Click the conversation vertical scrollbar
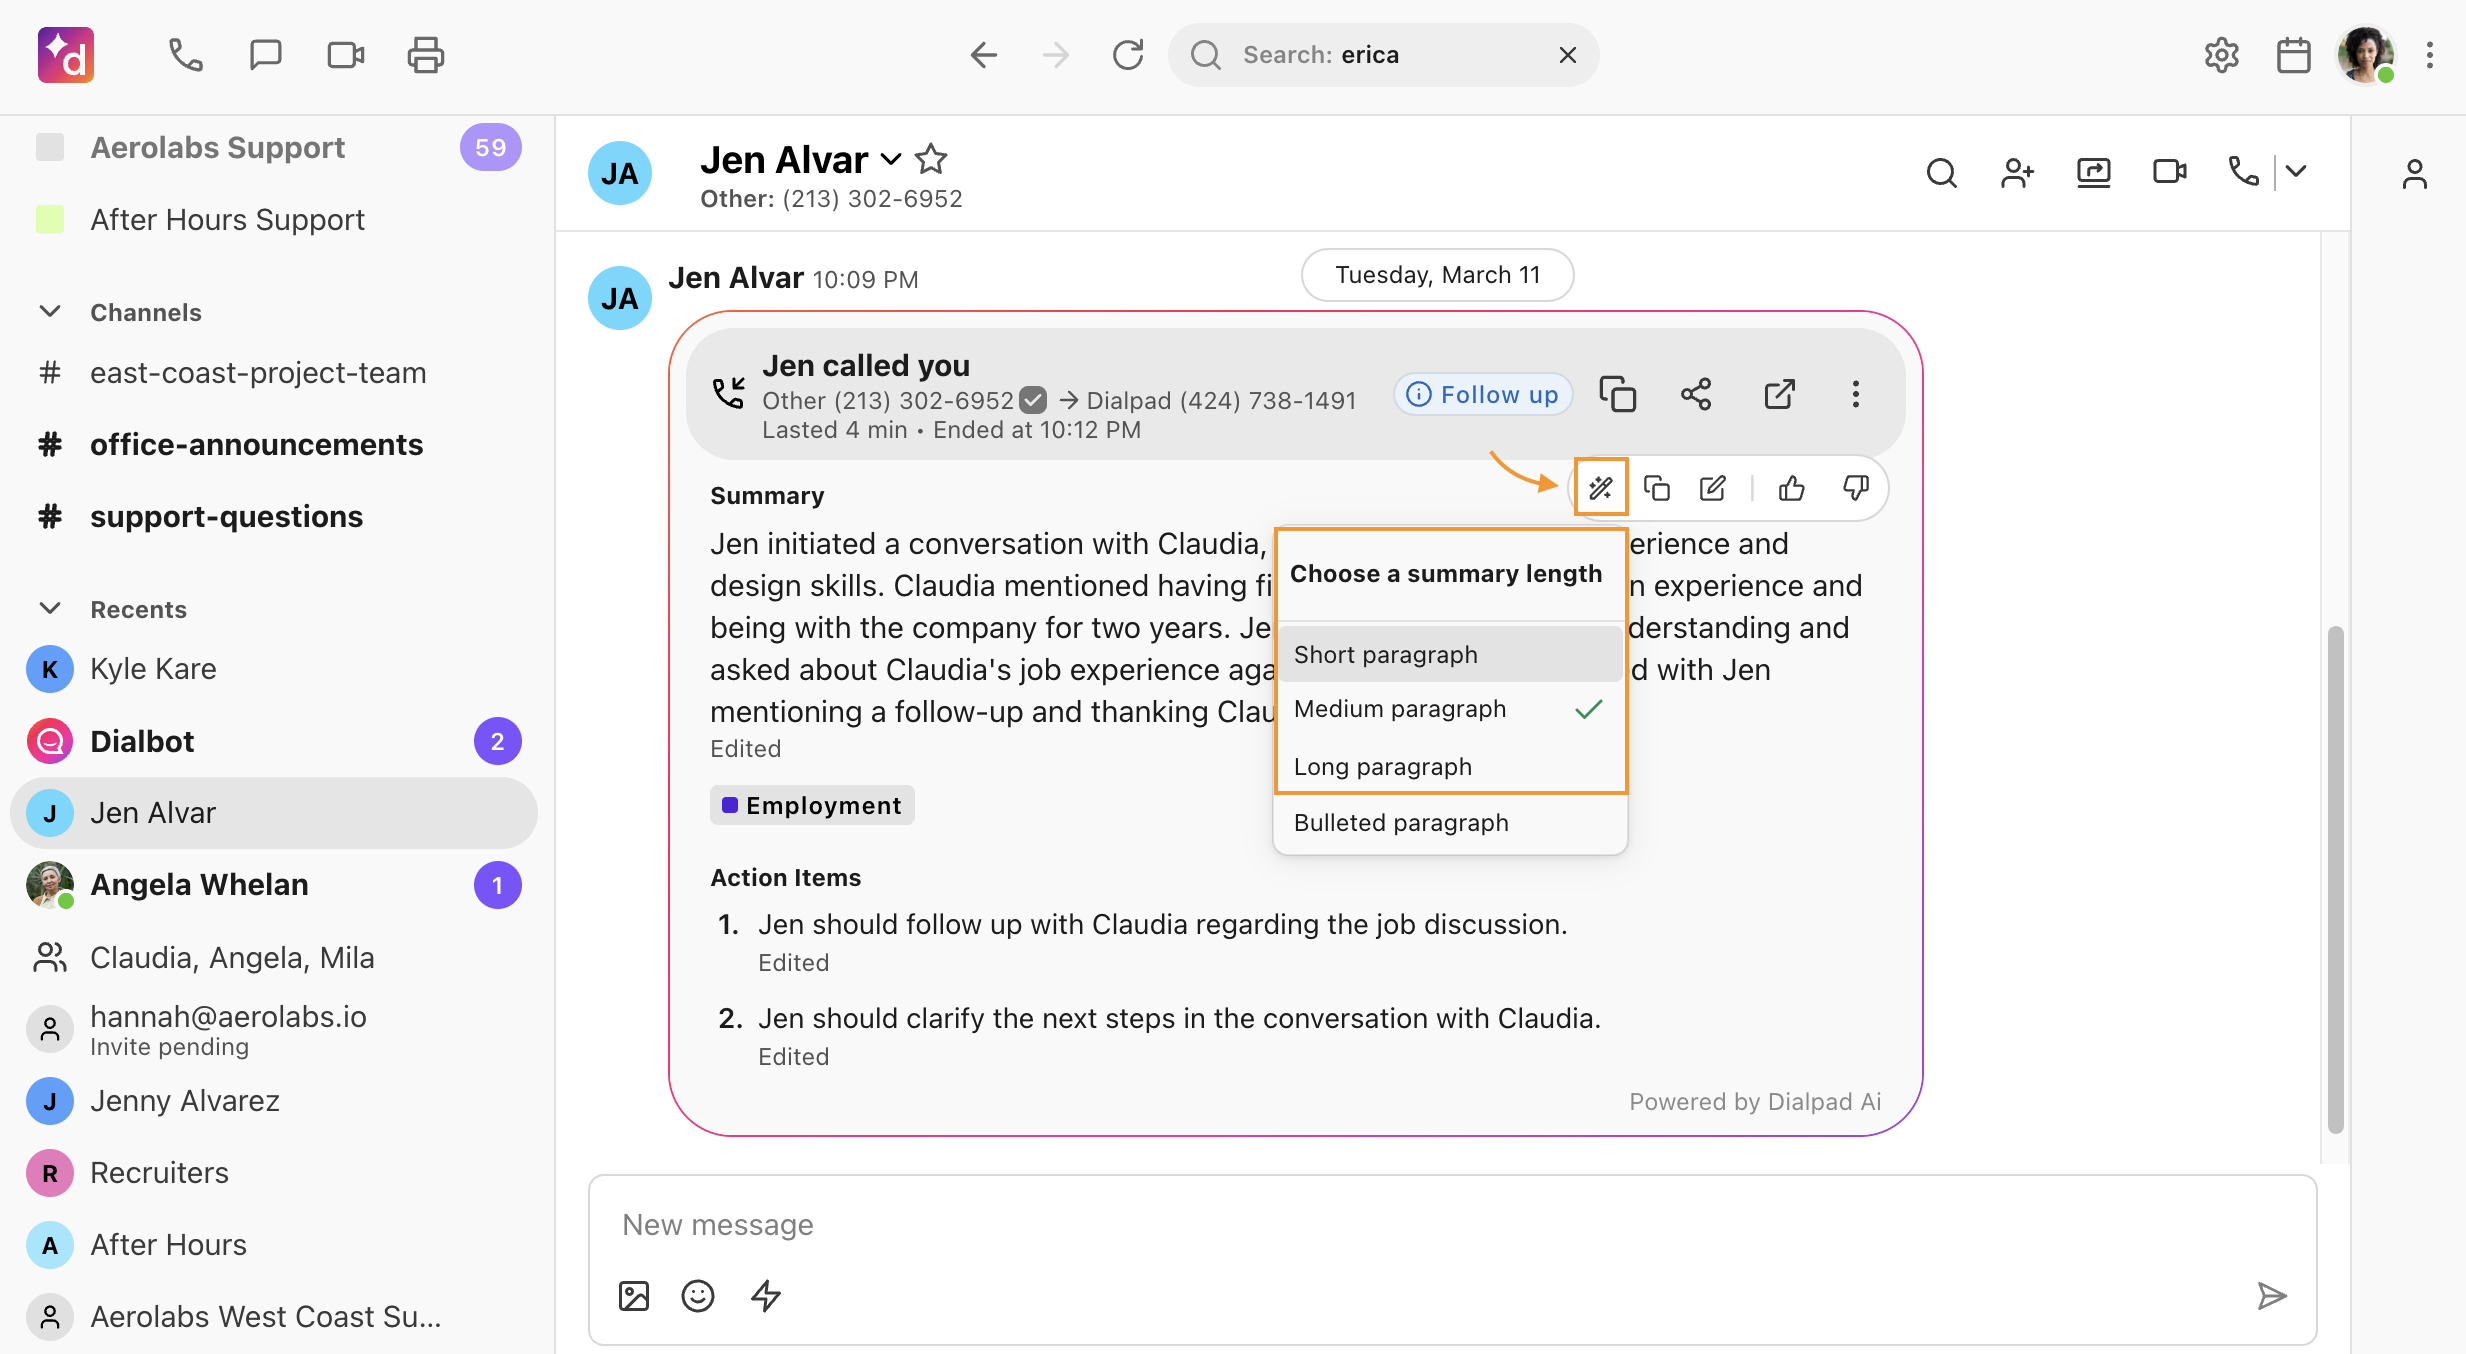The width and height of the screenshot is (2466, 1354). point(2336,880)
